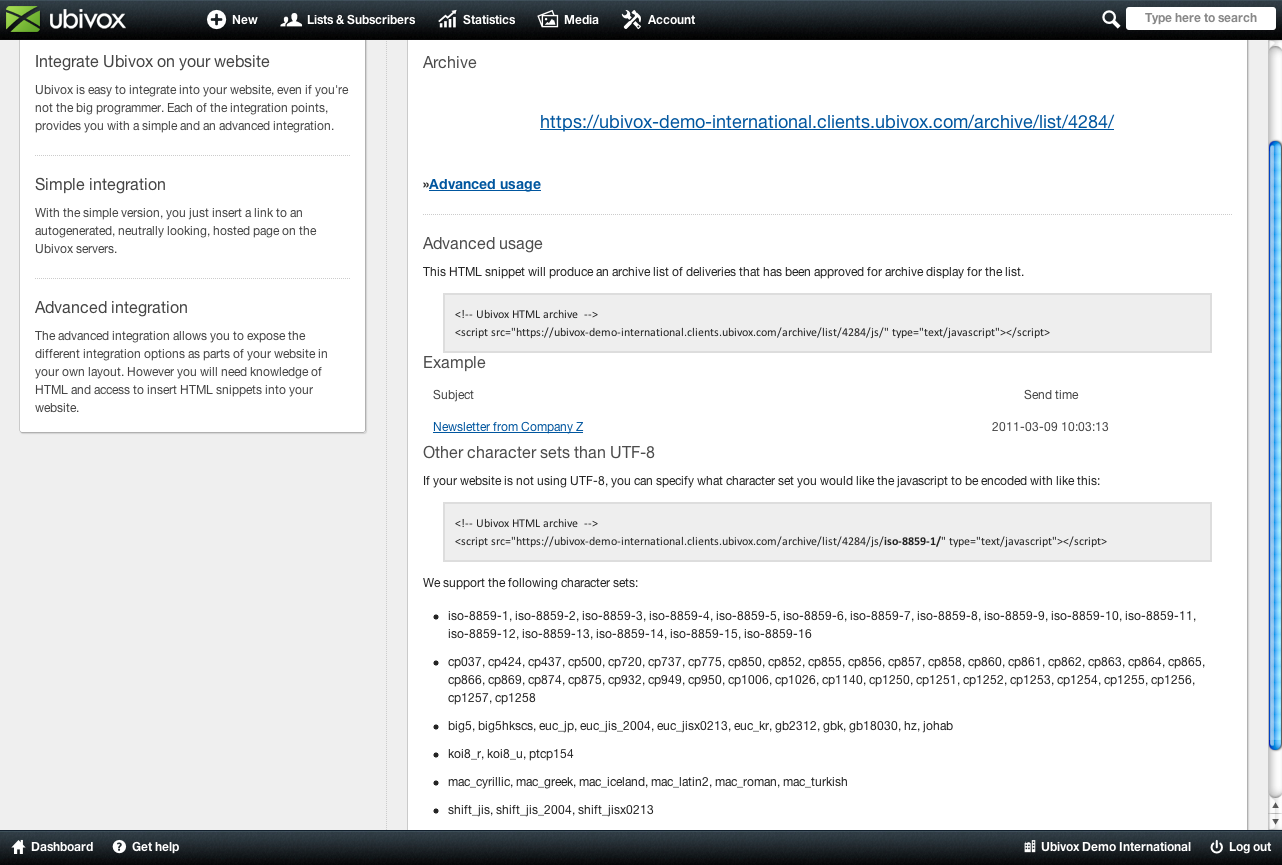Click the Account tools icon
The height and width of the screenshot is (865, 1282).
pos(631,20)
